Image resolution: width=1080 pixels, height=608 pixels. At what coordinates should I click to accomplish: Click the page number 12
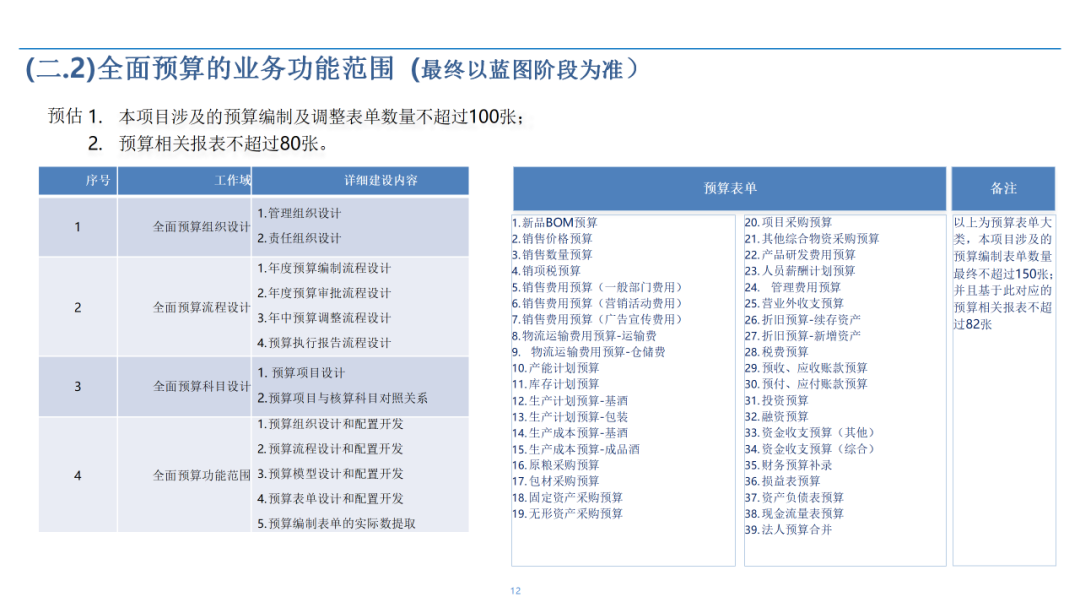pos(515,591)
